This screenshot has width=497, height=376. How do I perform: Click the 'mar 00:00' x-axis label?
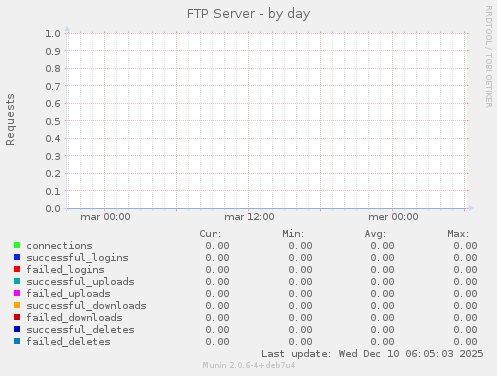coord(105,217)
